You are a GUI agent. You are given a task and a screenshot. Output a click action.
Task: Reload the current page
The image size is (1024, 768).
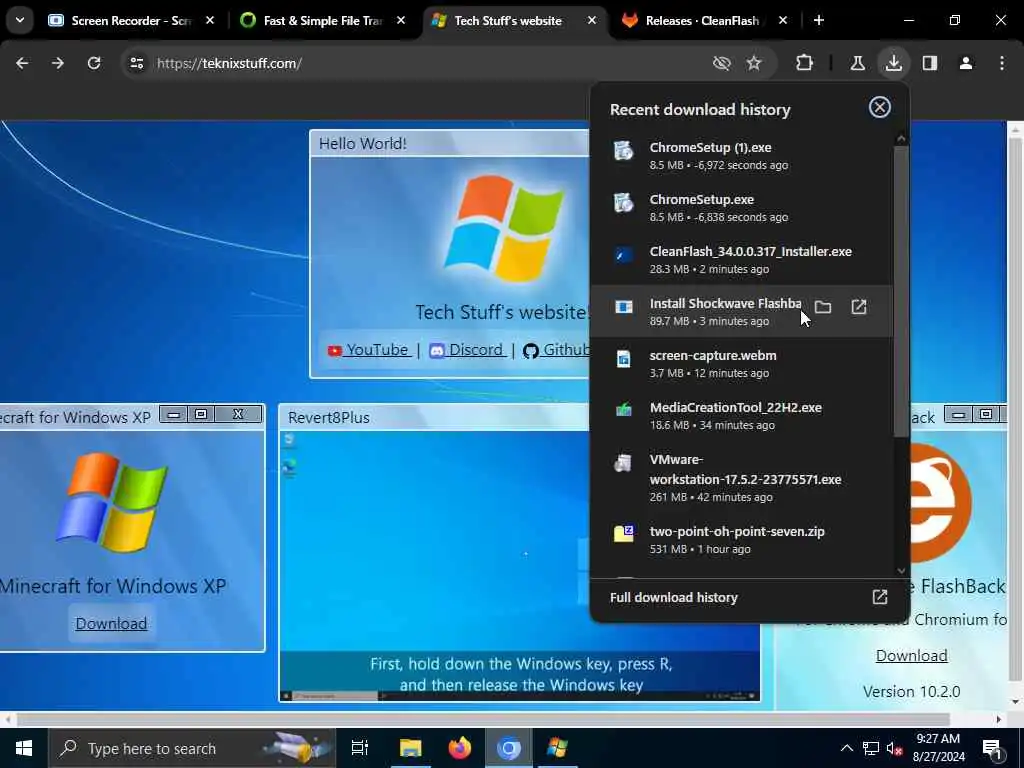click(x=94, y=63)
